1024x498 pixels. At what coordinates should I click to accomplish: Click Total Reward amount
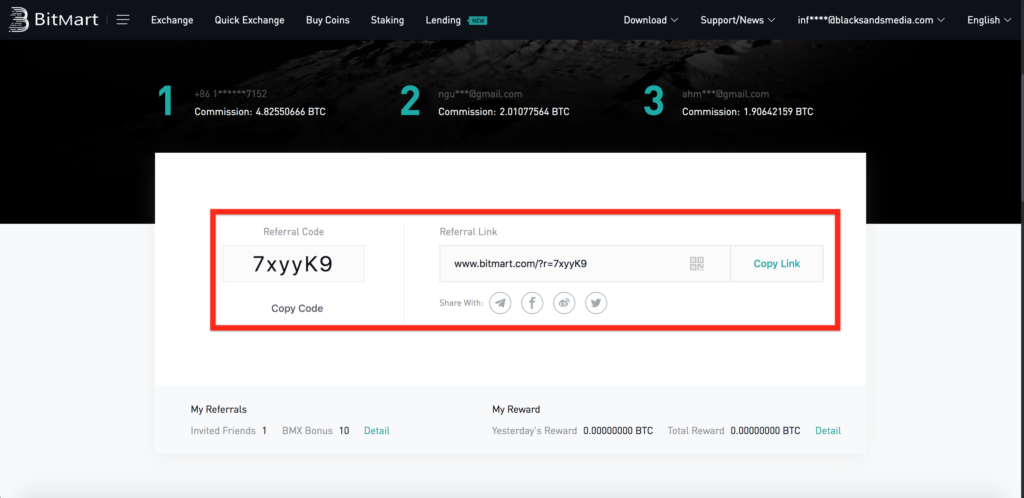point(765,431)
